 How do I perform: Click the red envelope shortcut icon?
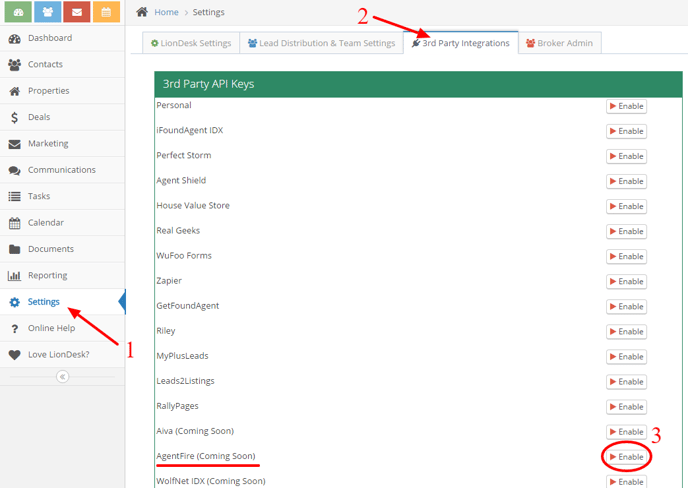(x=77, y=11)
